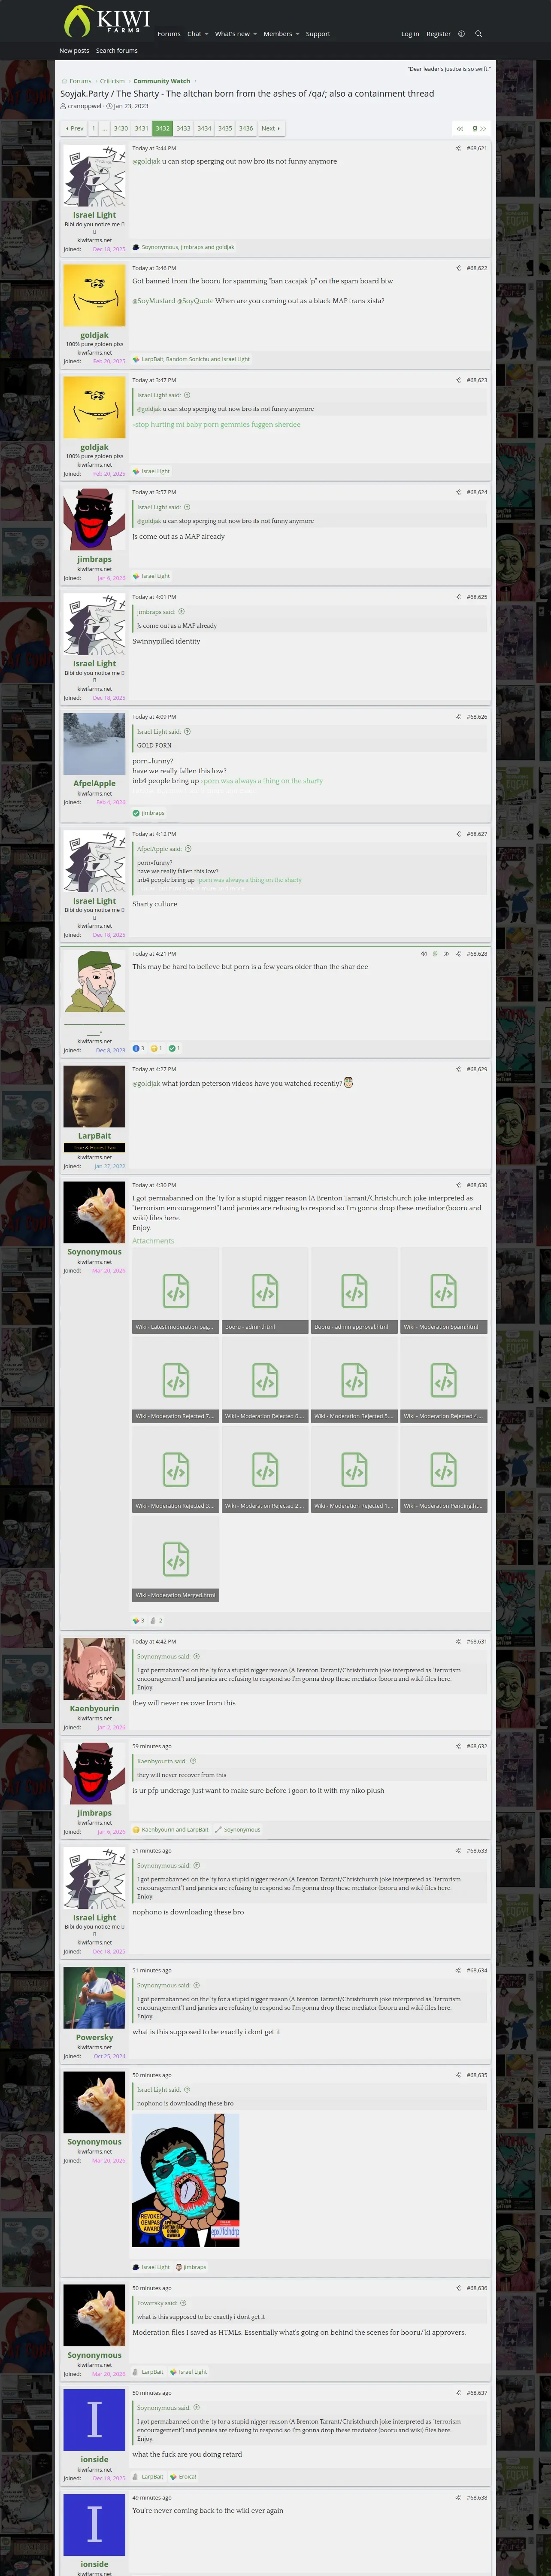
Task: Select the New posts sub-navigation link
Action: tap(74, 50)
